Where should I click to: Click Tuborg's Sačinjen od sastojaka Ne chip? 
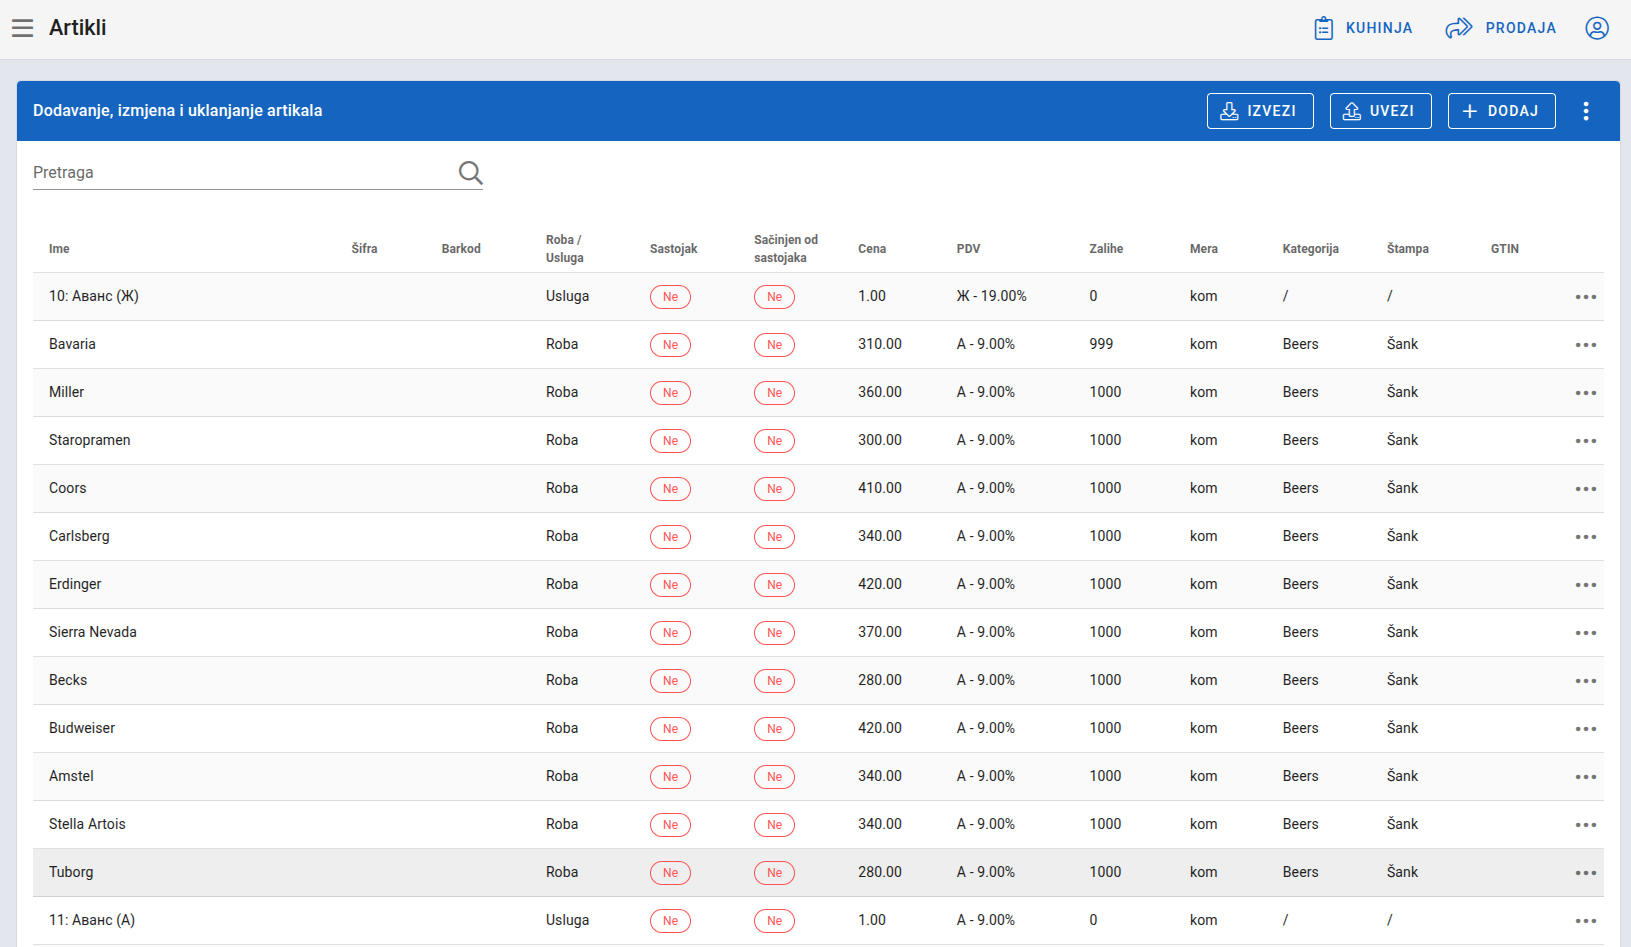[x=774, y=873]
